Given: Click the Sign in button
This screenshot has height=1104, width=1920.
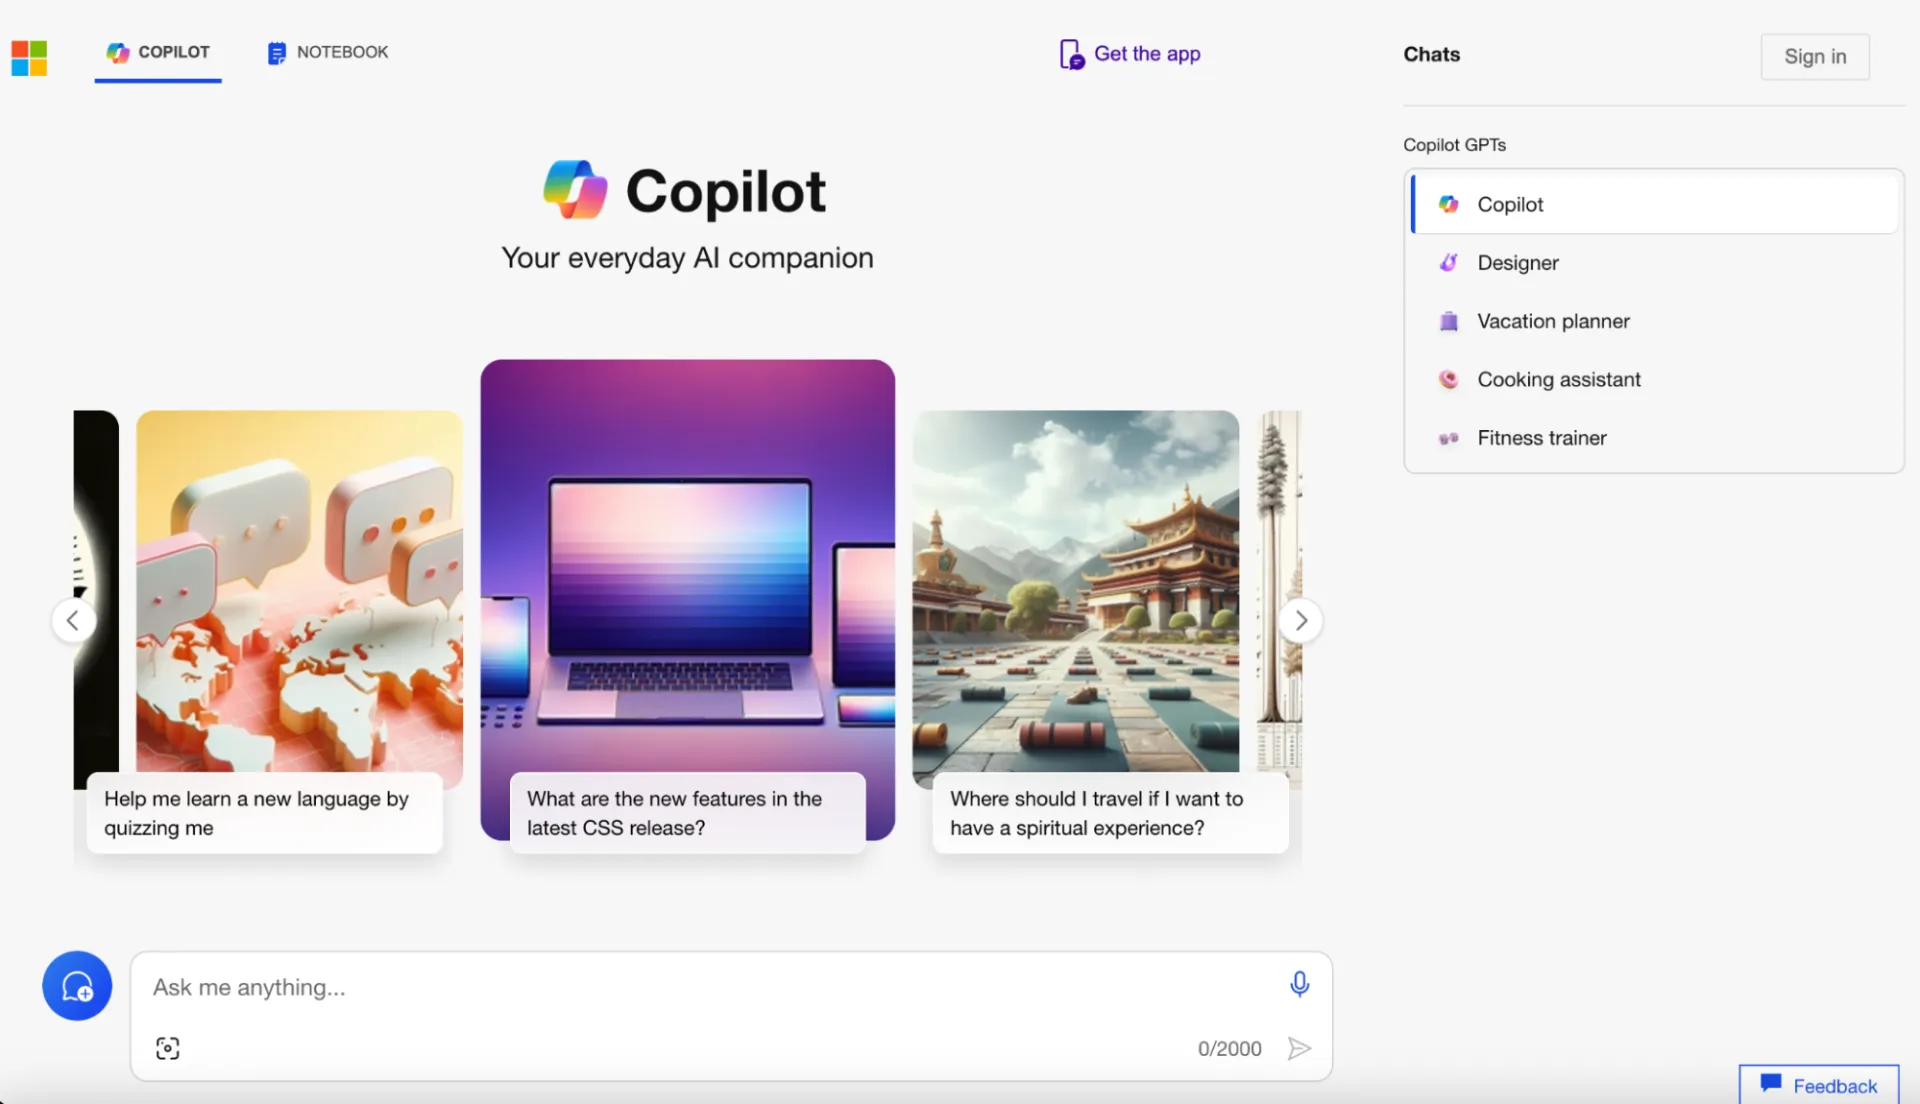Looking at the screenshot, I should click(1815, 57).
